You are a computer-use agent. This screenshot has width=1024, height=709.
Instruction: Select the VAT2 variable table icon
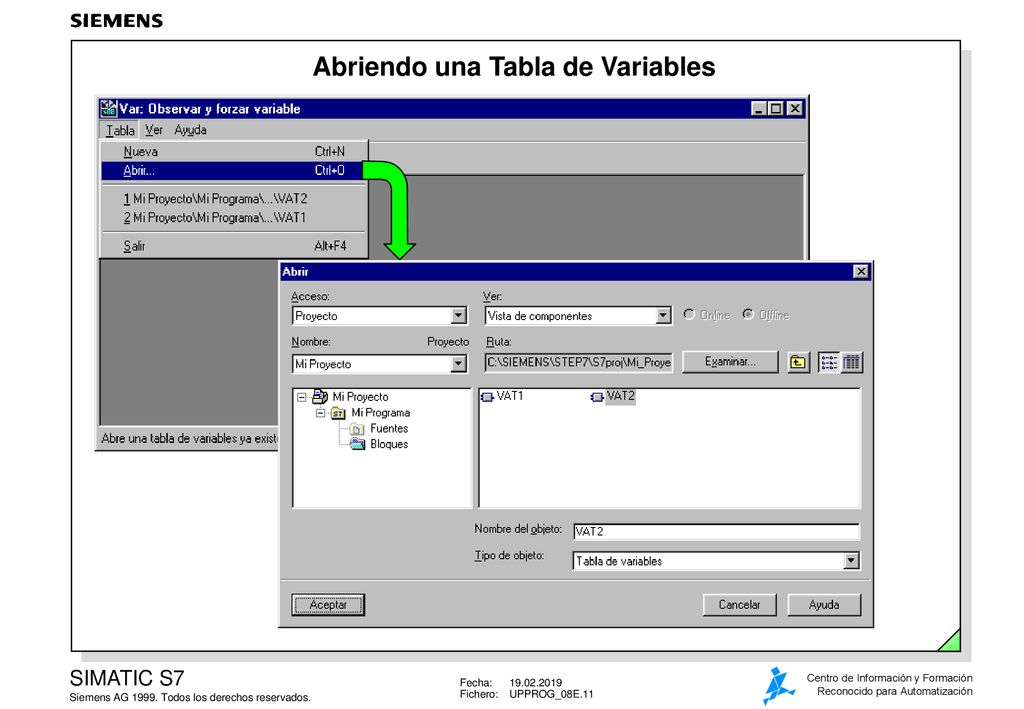click(x=596, y=396)
